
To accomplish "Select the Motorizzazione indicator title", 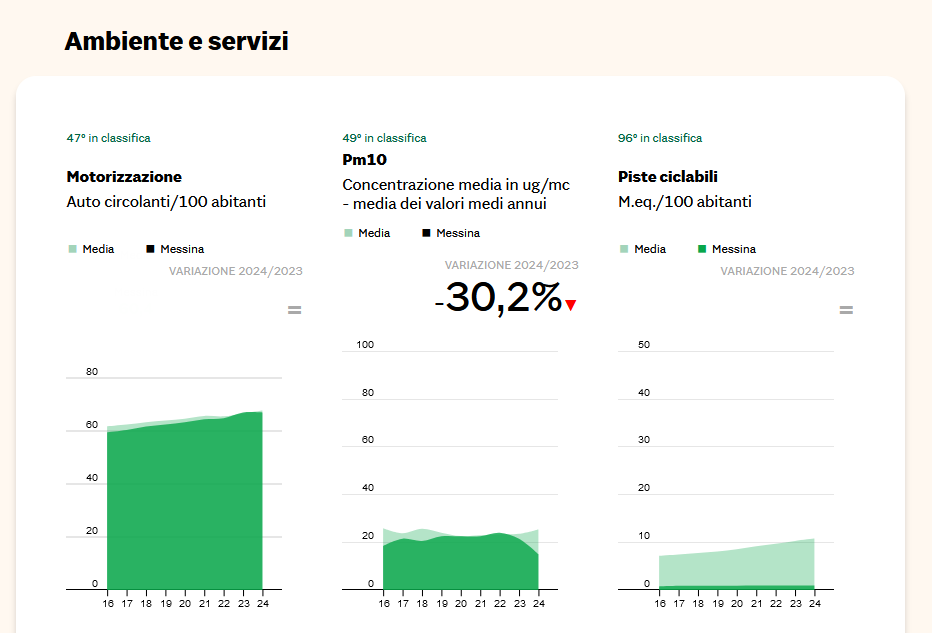I will click(124, 177).
